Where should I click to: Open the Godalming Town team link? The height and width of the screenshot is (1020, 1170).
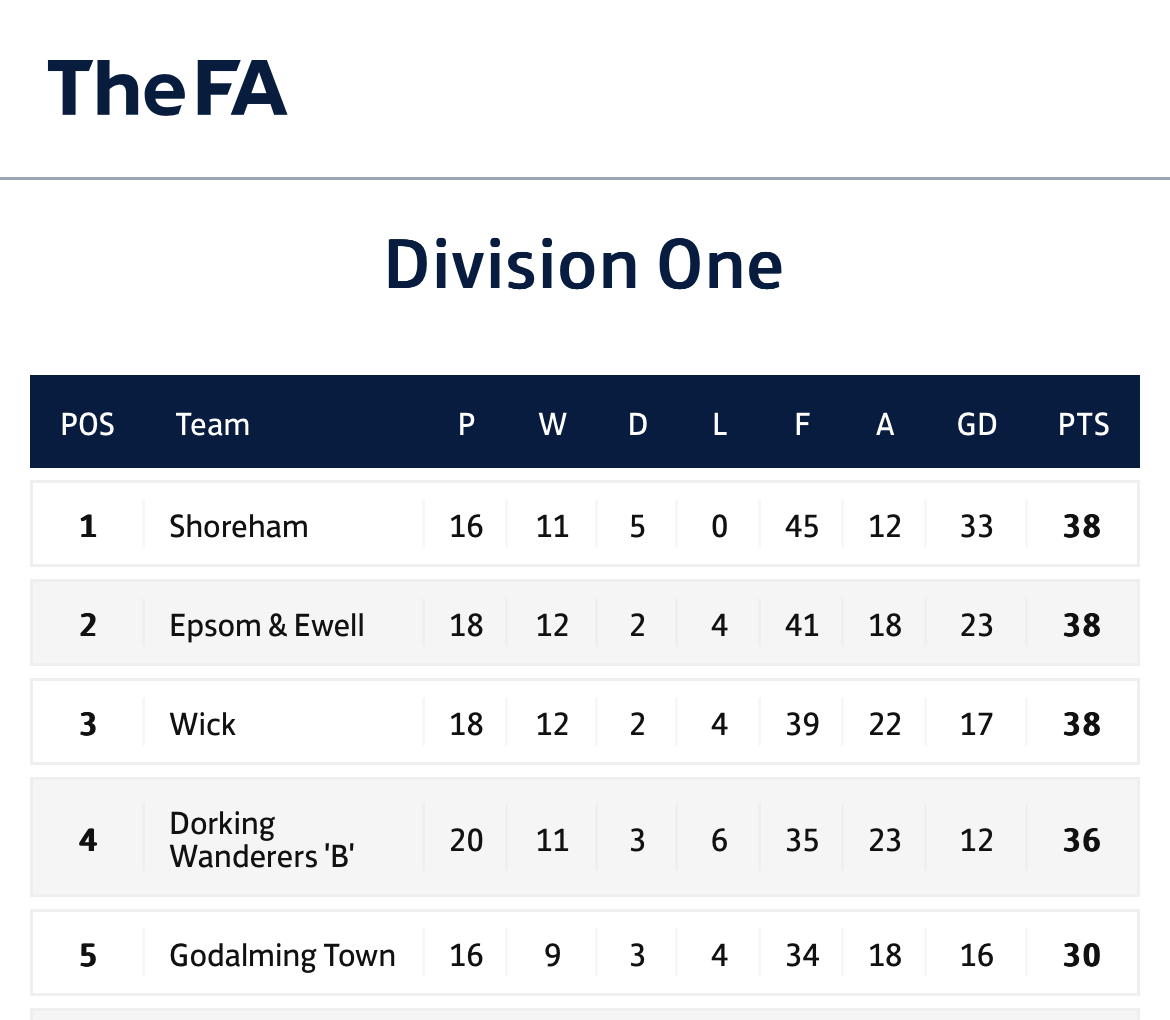282,955
